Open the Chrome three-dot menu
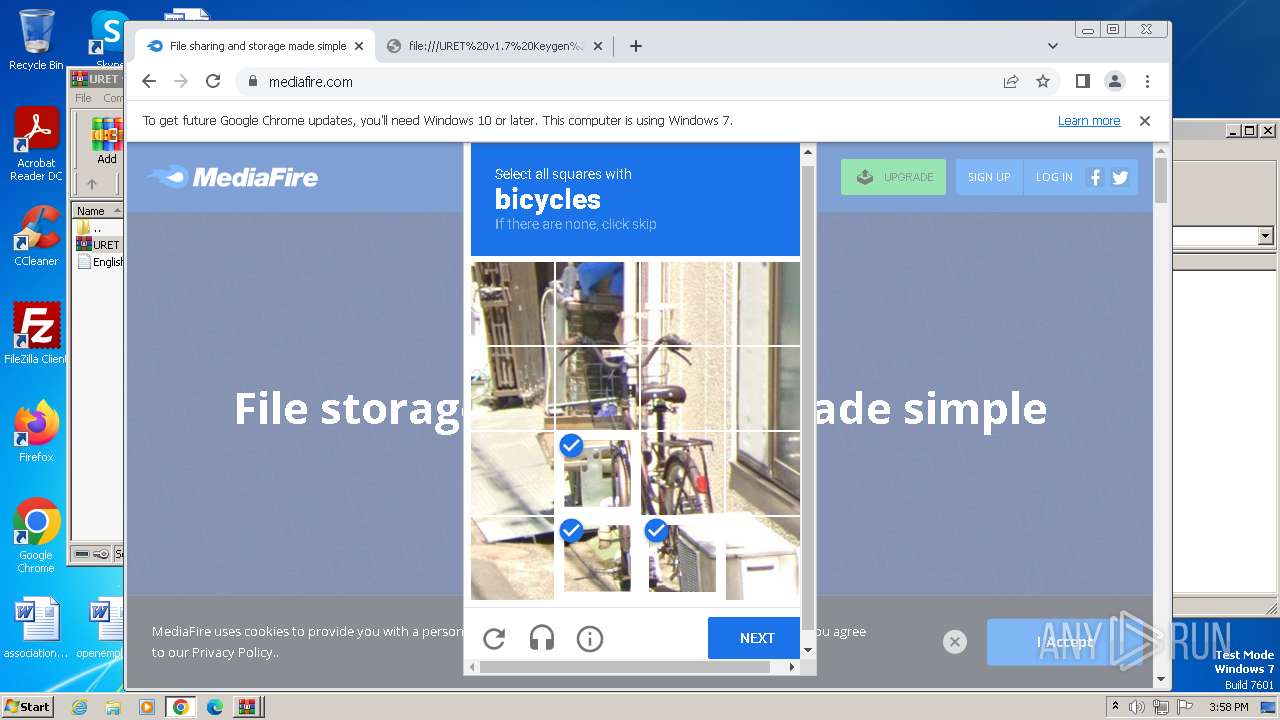The width and height of the screenshot is (1280, 720). click(x=1147, y=82)
